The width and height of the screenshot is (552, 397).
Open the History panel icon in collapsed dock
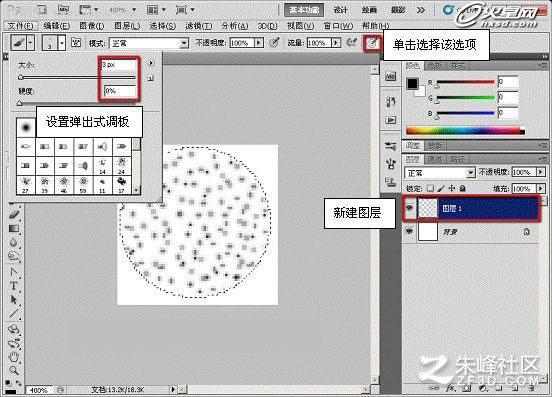[x=390, y=102]
